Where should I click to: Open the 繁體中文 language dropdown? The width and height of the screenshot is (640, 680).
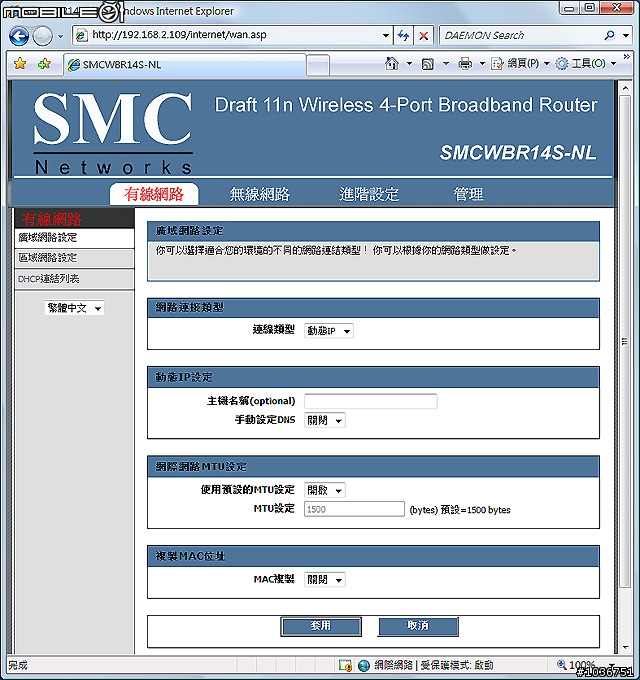pos(74,308)
